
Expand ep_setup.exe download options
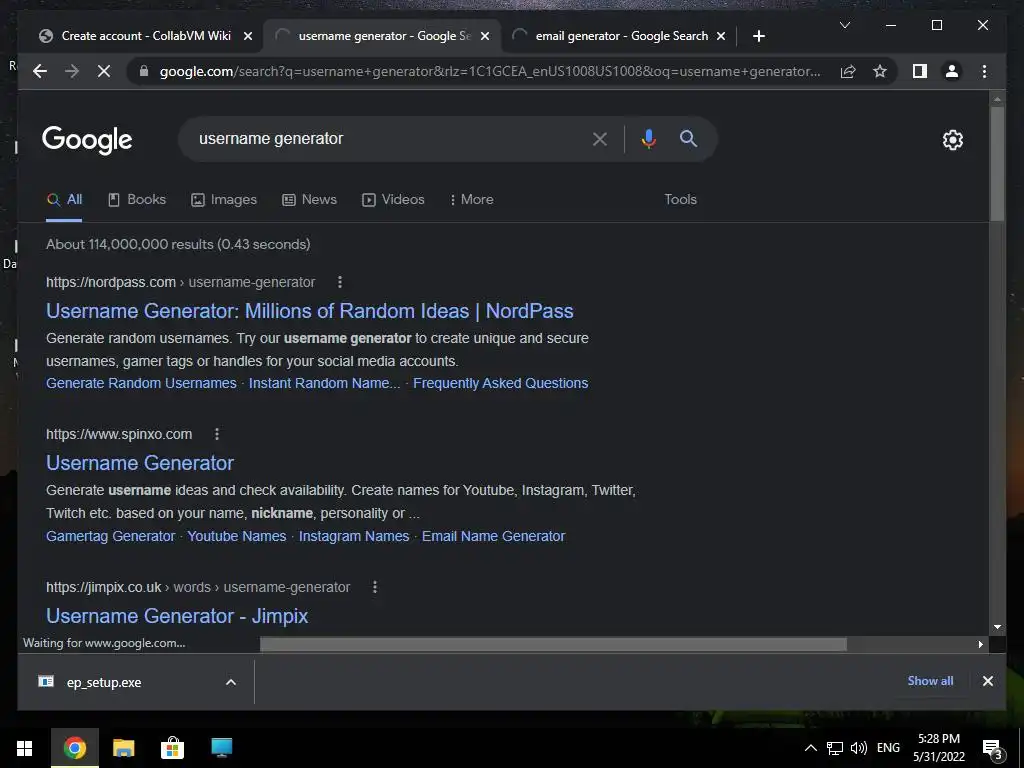coord(231,682)
